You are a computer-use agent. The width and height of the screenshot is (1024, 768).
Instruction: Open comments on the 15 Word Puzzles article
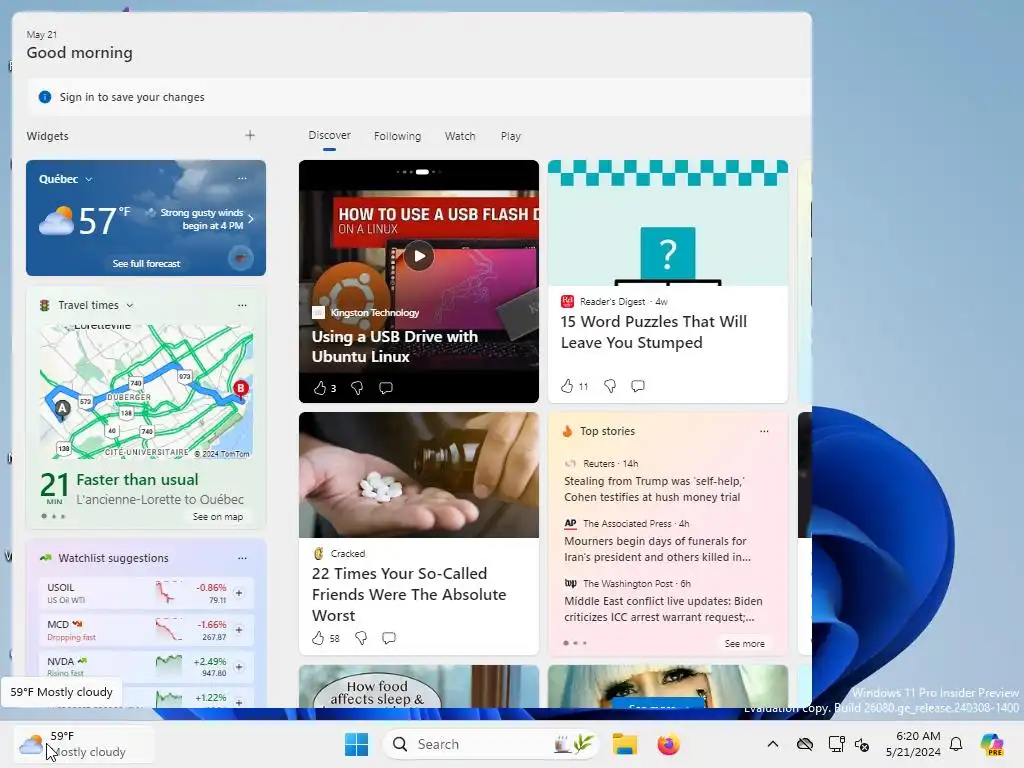coord(638,386)
